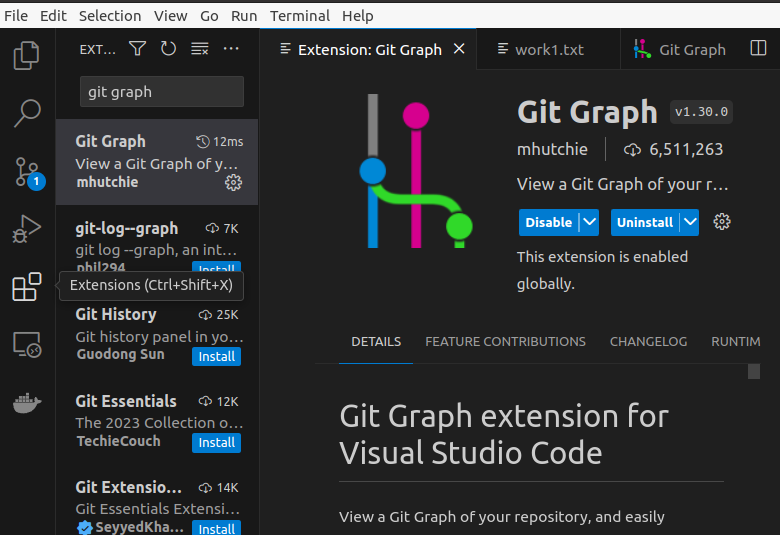This screenshot has height=535, width=780.
Task: Refresh the extensions list
Action: 168,49
